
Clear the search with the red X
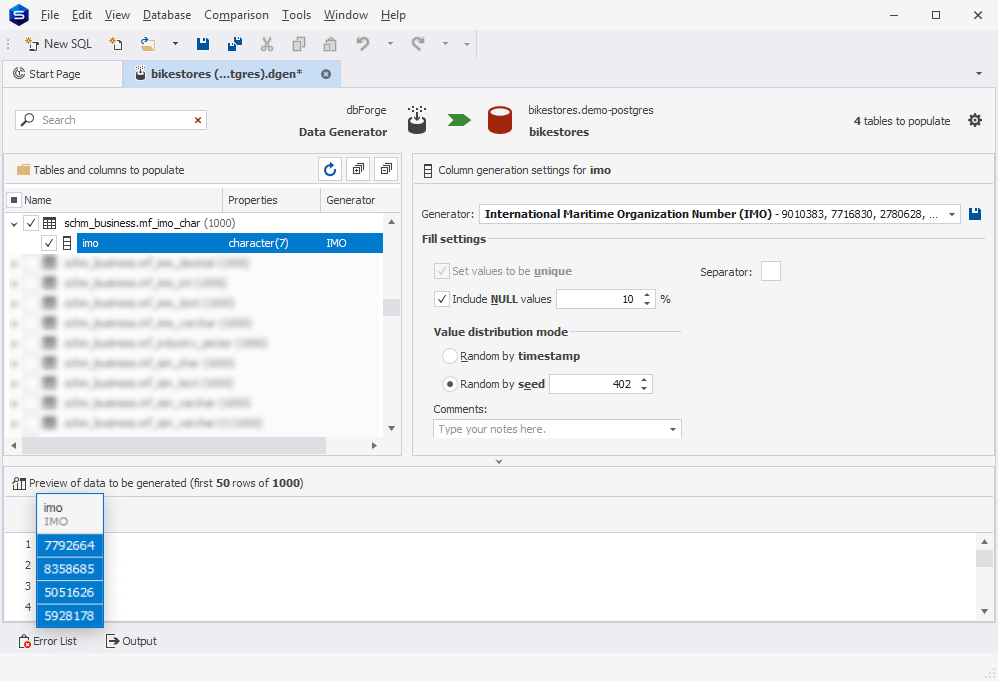tap(198, 120)
